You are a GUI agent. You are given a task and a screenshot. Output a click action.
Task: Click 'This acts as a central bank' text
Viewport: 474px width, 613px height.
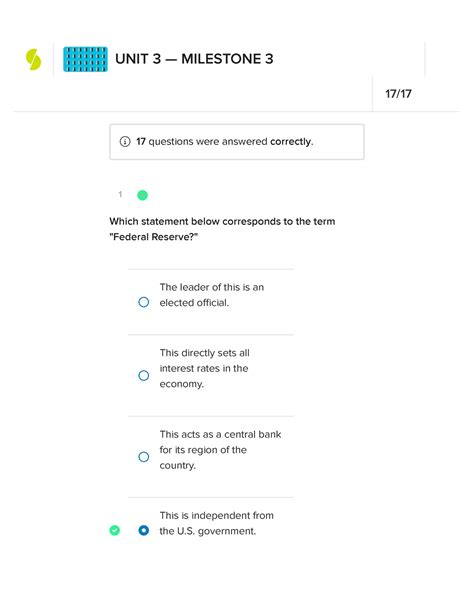click(220, 434)
